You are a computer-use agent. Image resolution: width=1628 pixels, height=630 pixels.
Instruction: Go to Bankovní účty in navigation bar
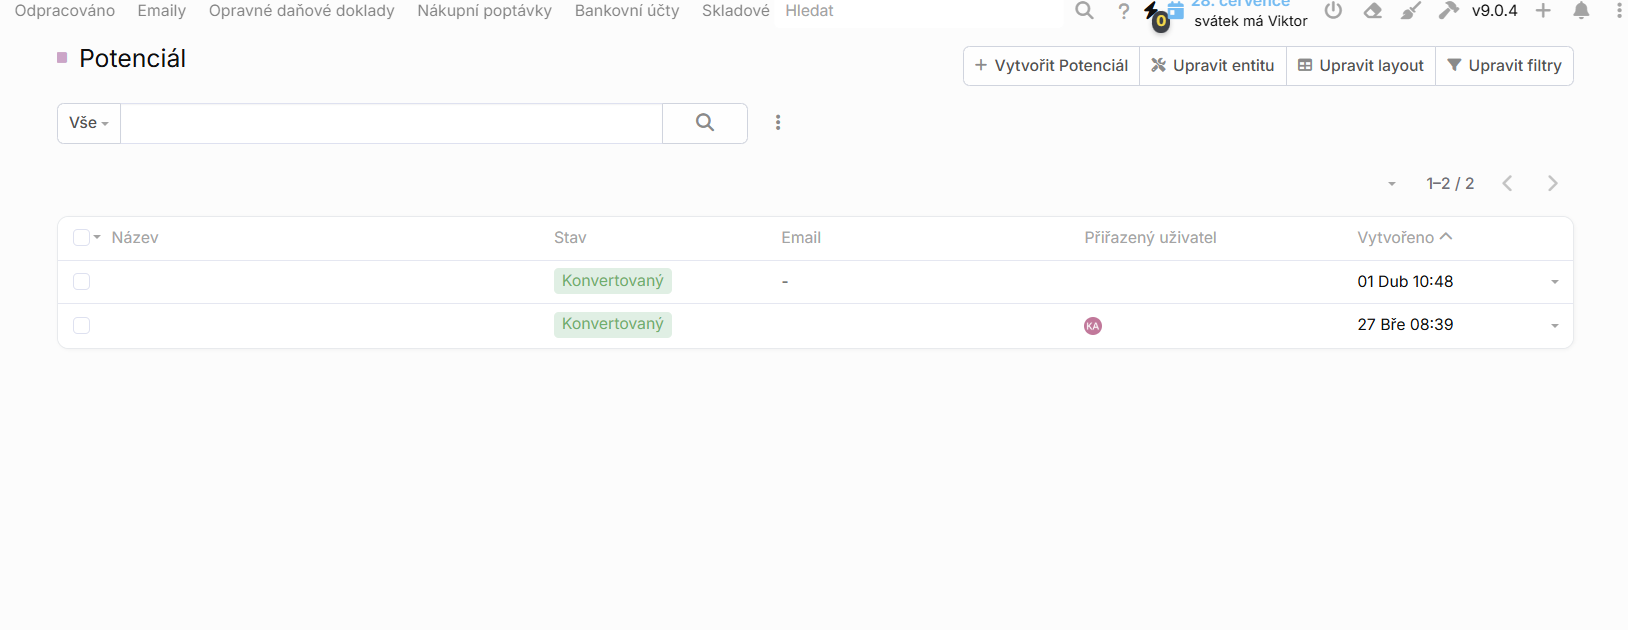click(x=626, y=11)
